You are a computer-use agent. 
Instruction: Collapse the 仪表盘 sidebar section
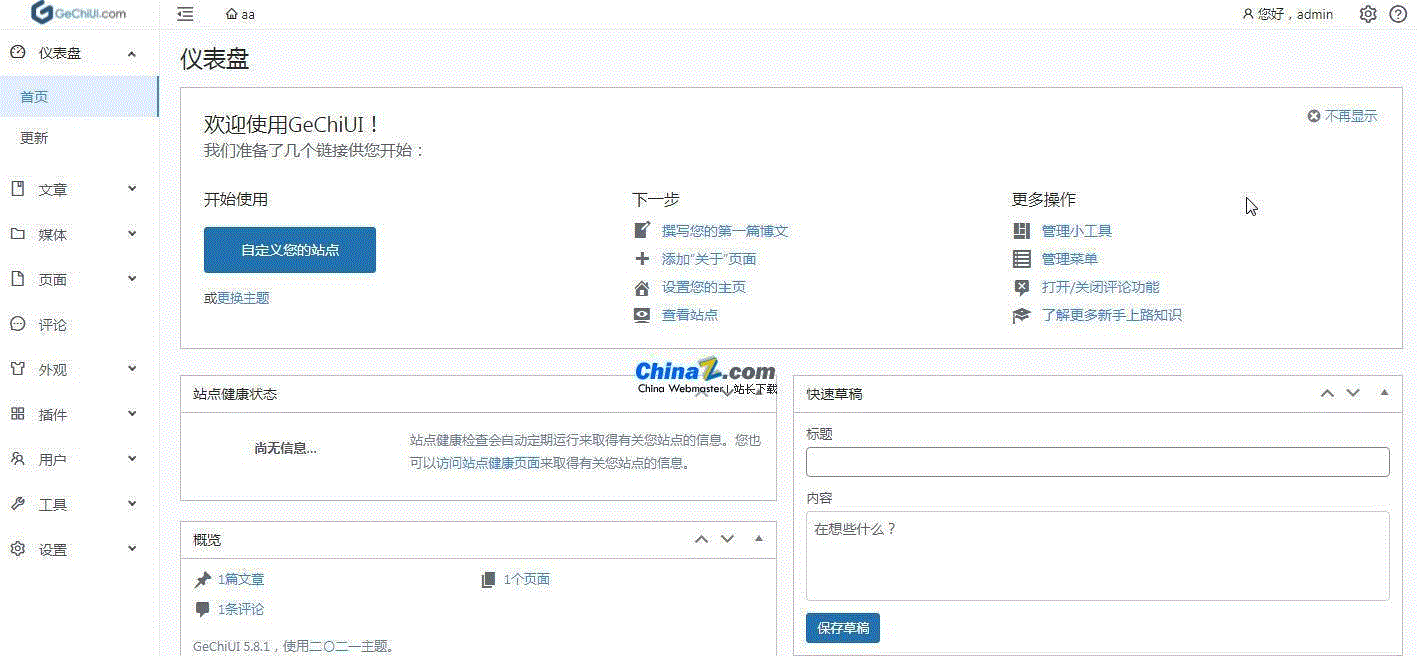point(132,53)
